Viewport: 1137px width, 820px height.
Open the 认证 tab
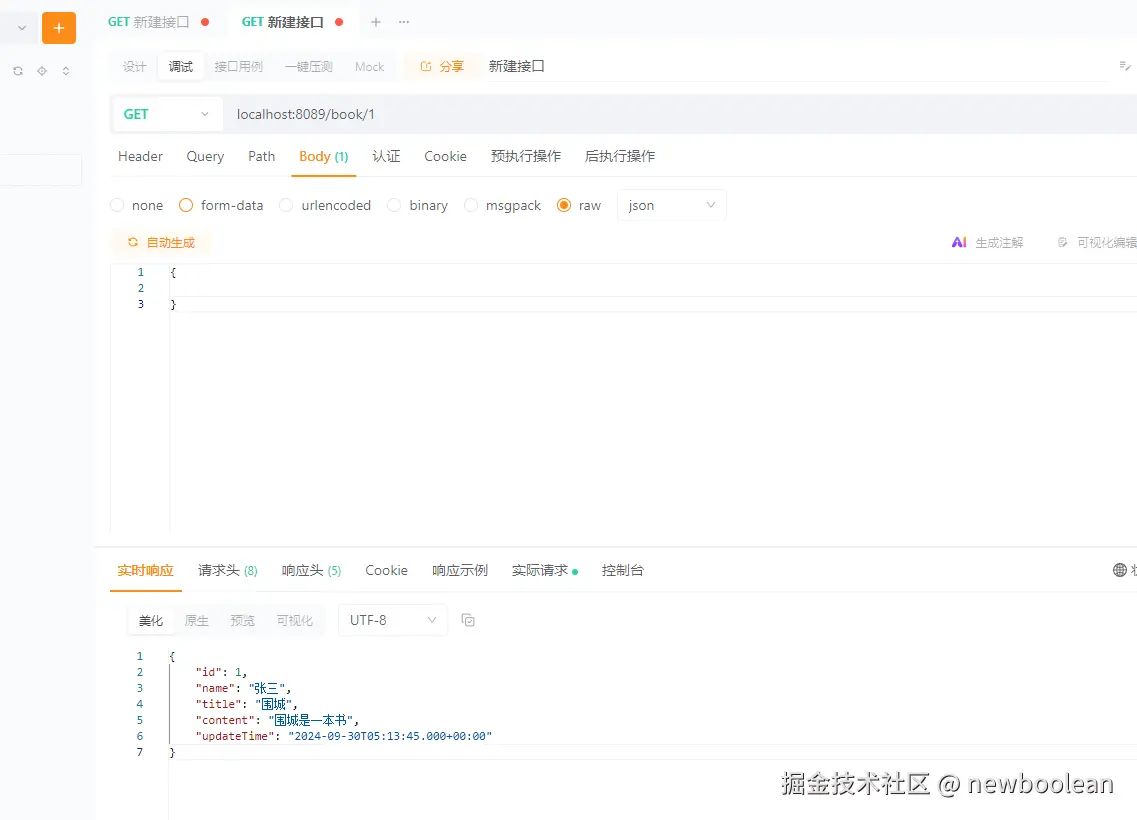(386, 156)
